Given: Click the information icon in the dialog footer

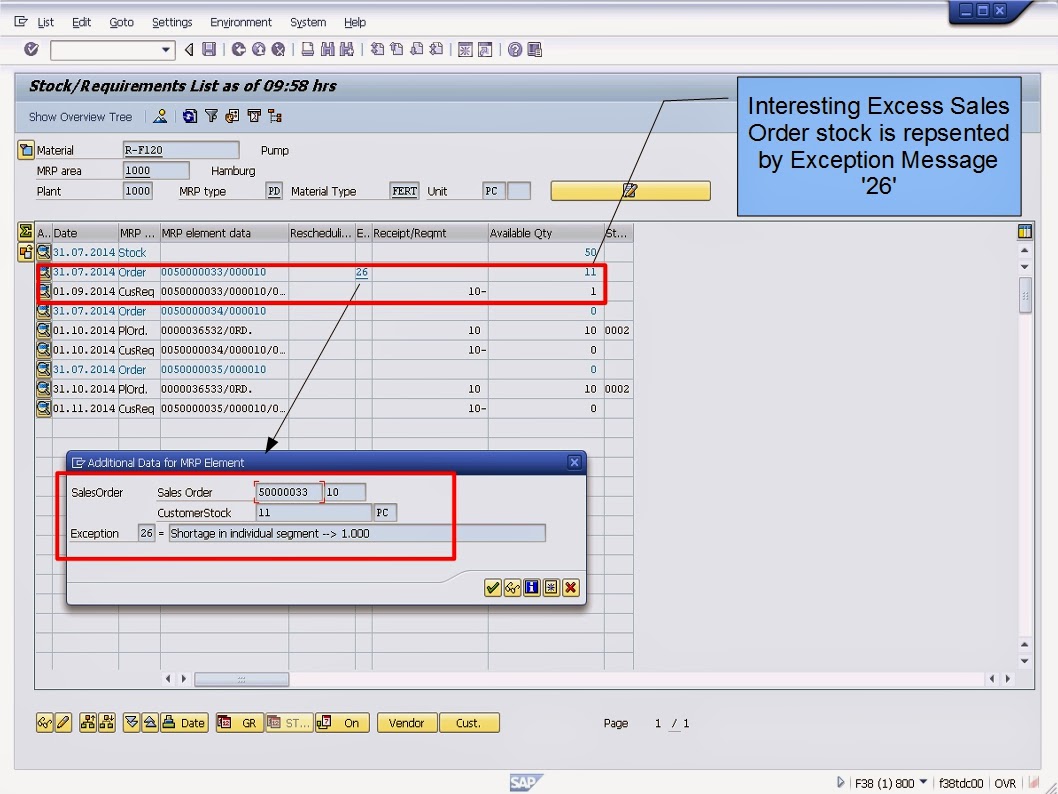Looking at the screenshot, I should pos(531,587).
